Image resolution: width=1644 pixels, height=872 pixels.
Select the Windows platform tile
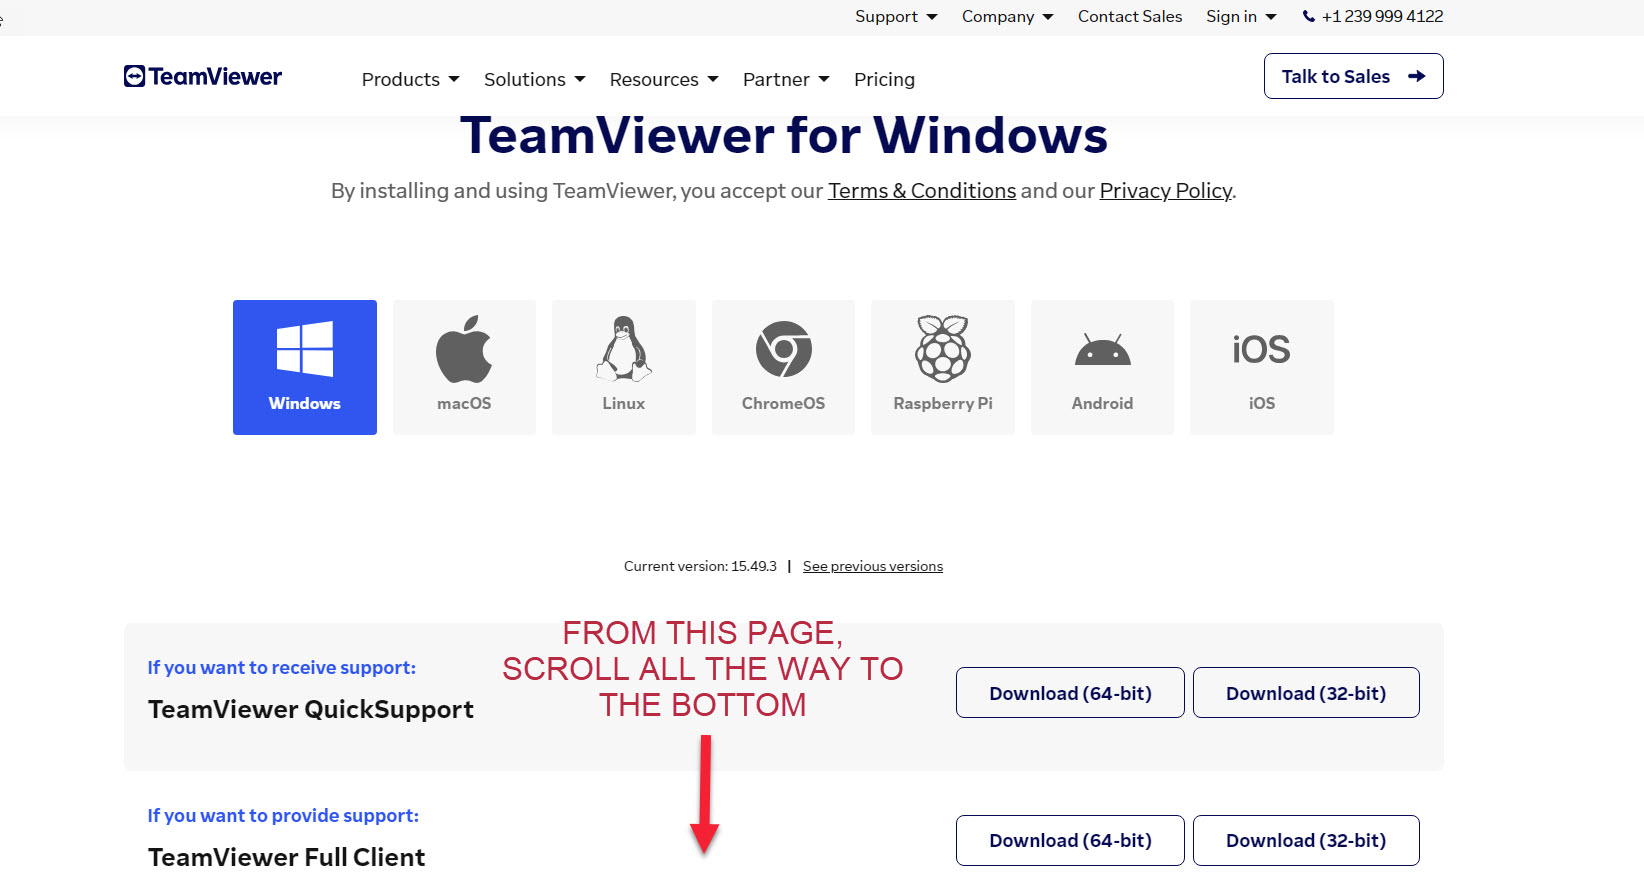[305, 367]
